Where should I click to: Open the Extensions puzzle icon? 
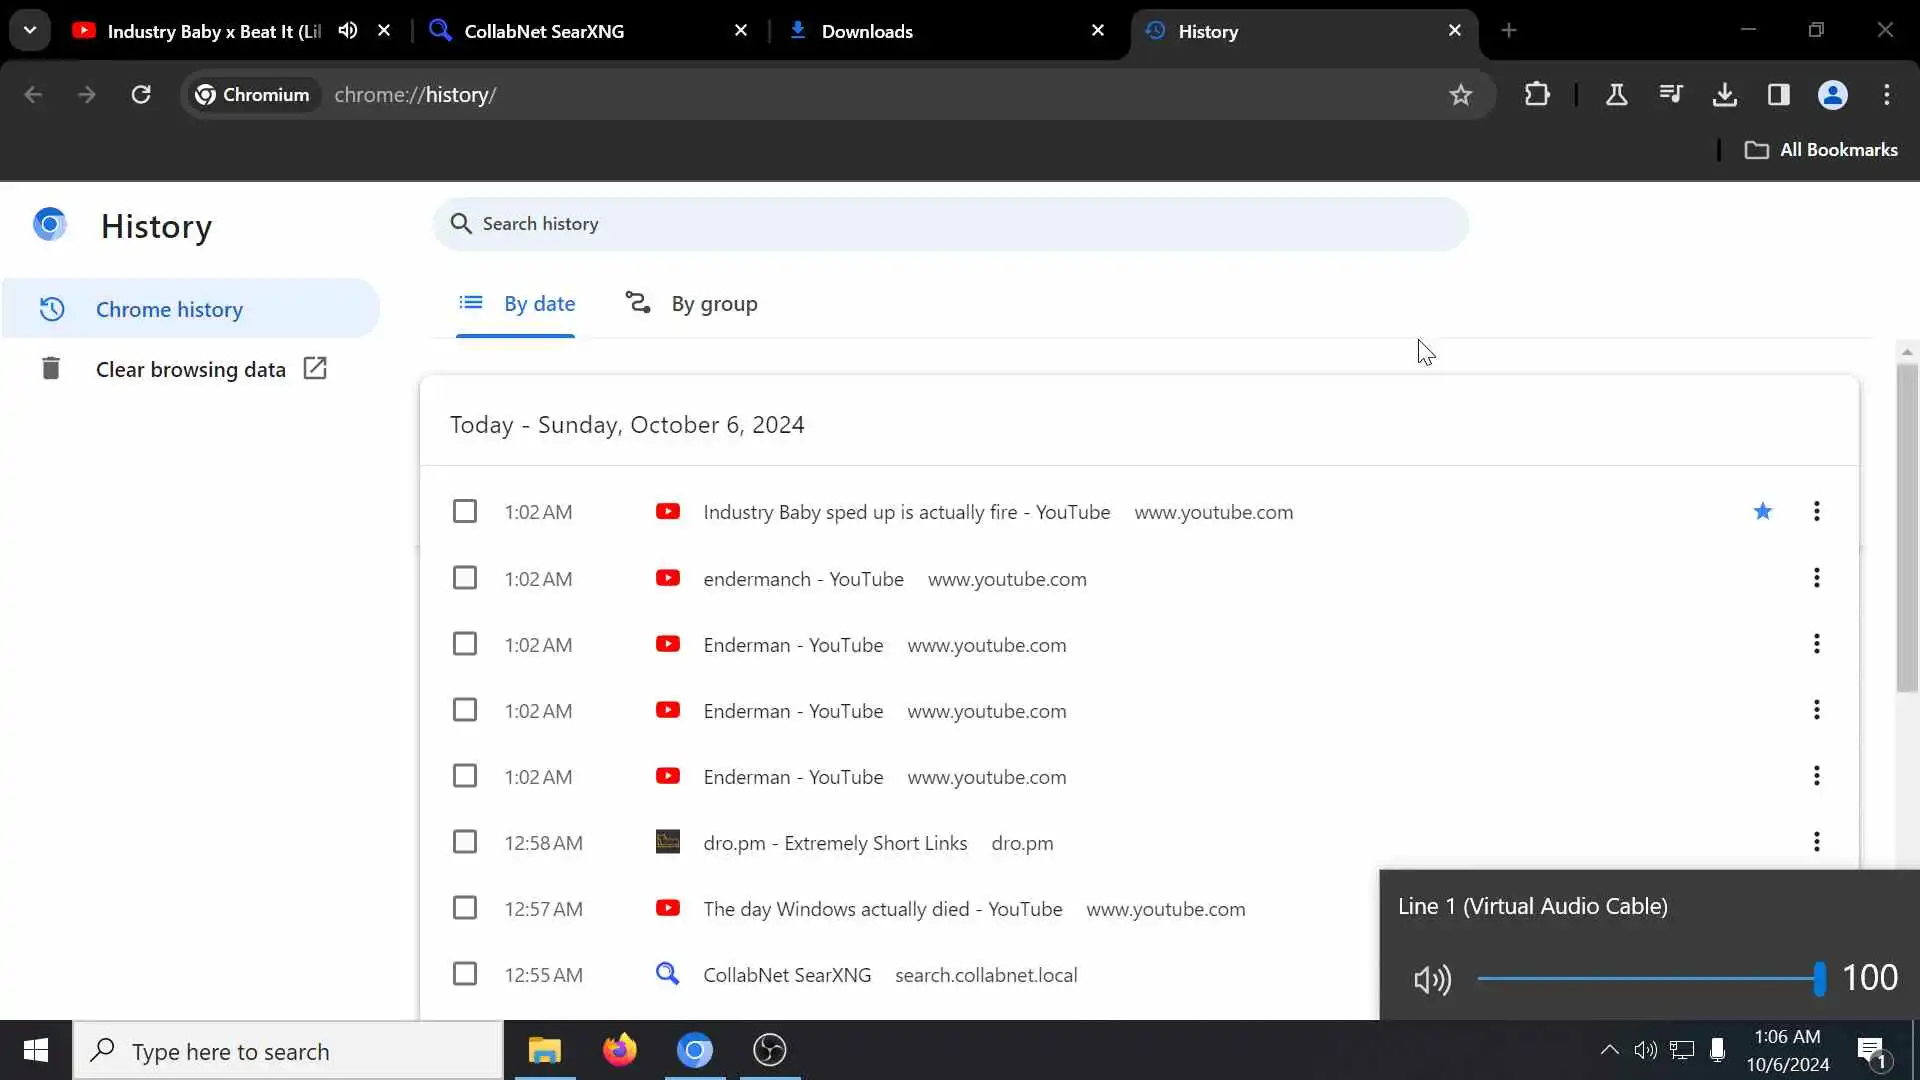tap(1537, 95)
